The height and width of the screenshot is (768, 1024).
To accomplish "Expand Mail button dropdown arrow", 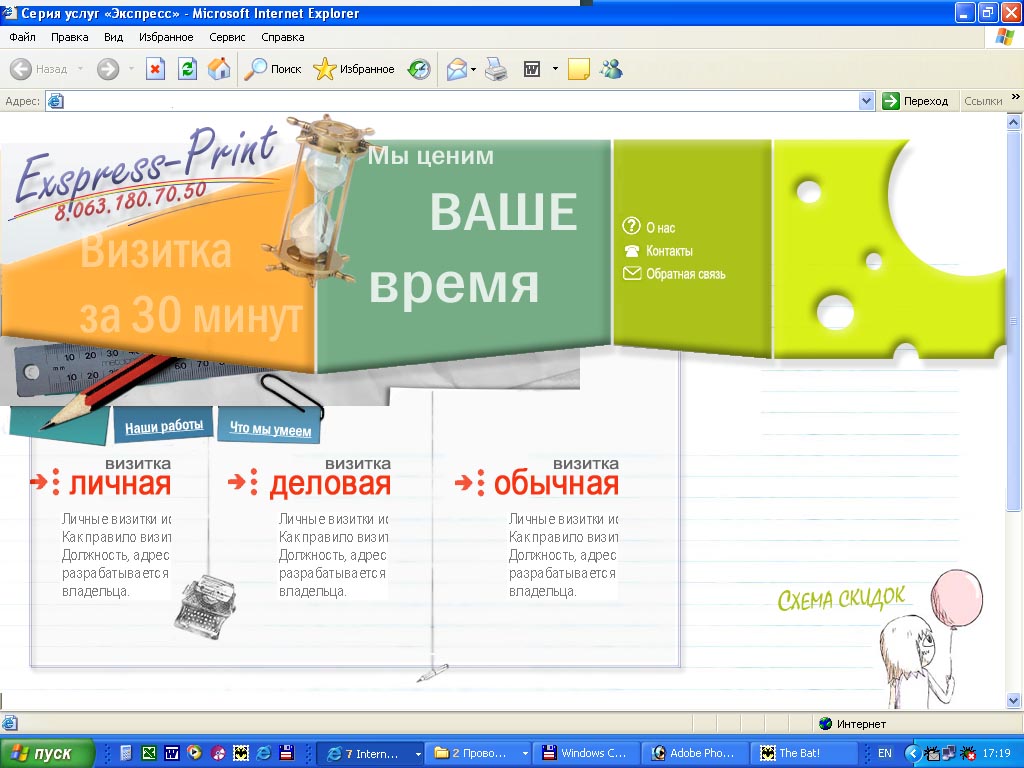I will point(473,69).
